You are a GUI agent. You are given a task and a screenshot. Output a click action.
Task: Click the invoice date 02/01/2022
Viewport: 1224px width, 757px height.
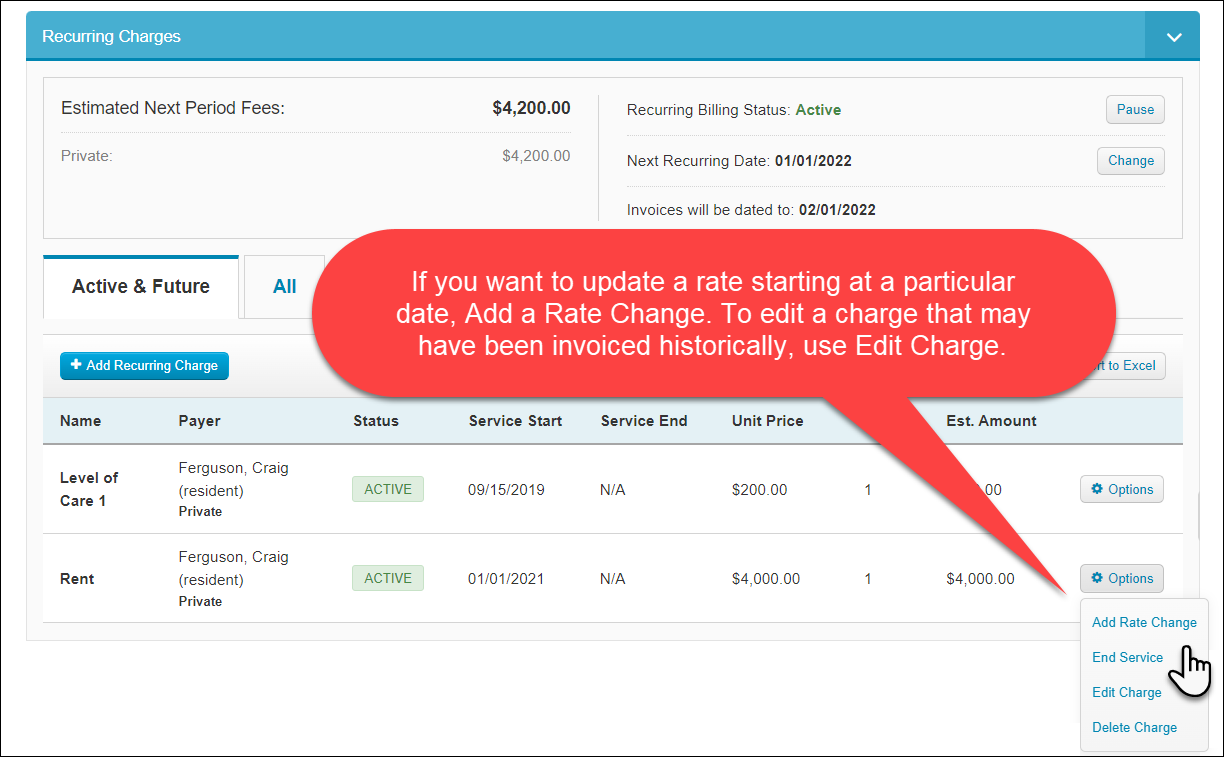pyautogui.click(x=837, y=210)
